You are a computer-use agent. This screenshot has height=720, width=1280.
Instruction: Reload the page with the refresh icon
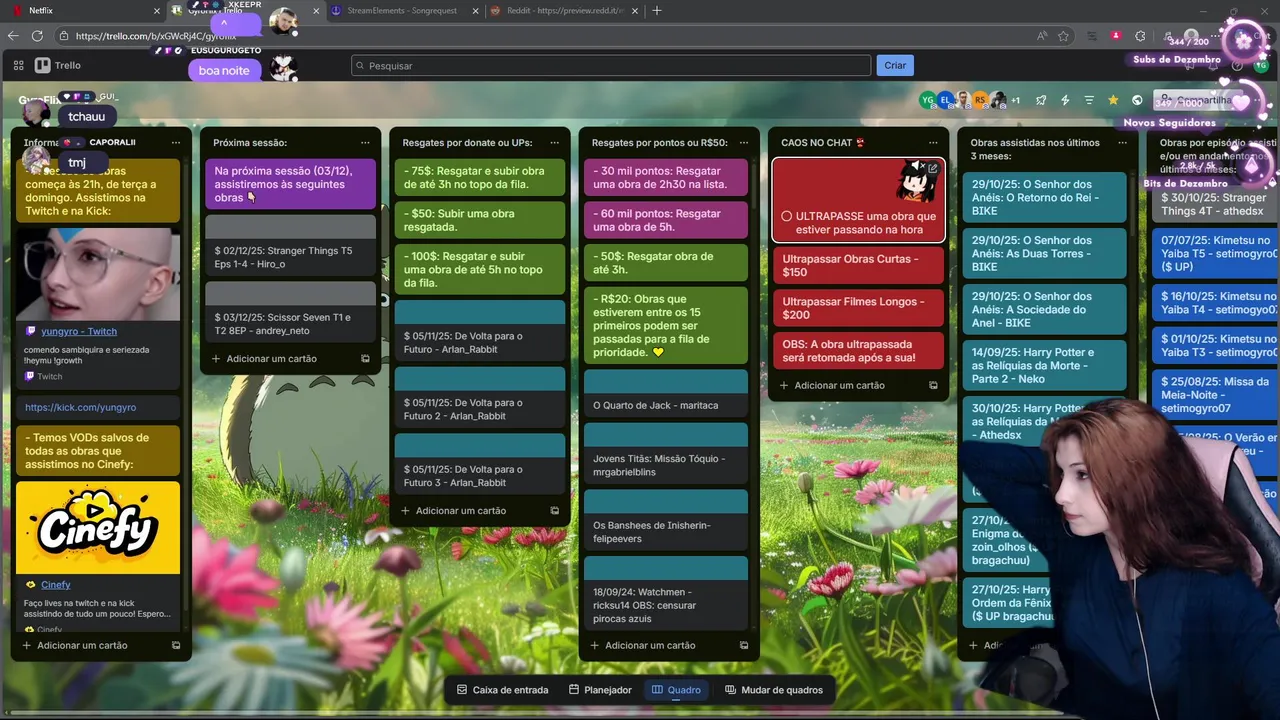click(37, 36)
